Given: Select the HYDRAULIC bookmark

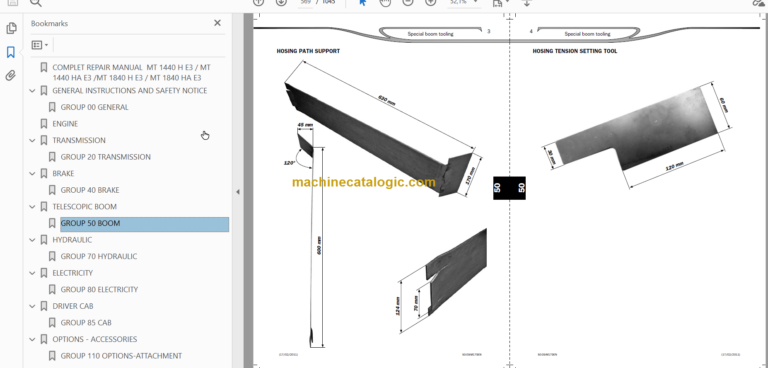Looking at the screenshot, I should [72, 240].
